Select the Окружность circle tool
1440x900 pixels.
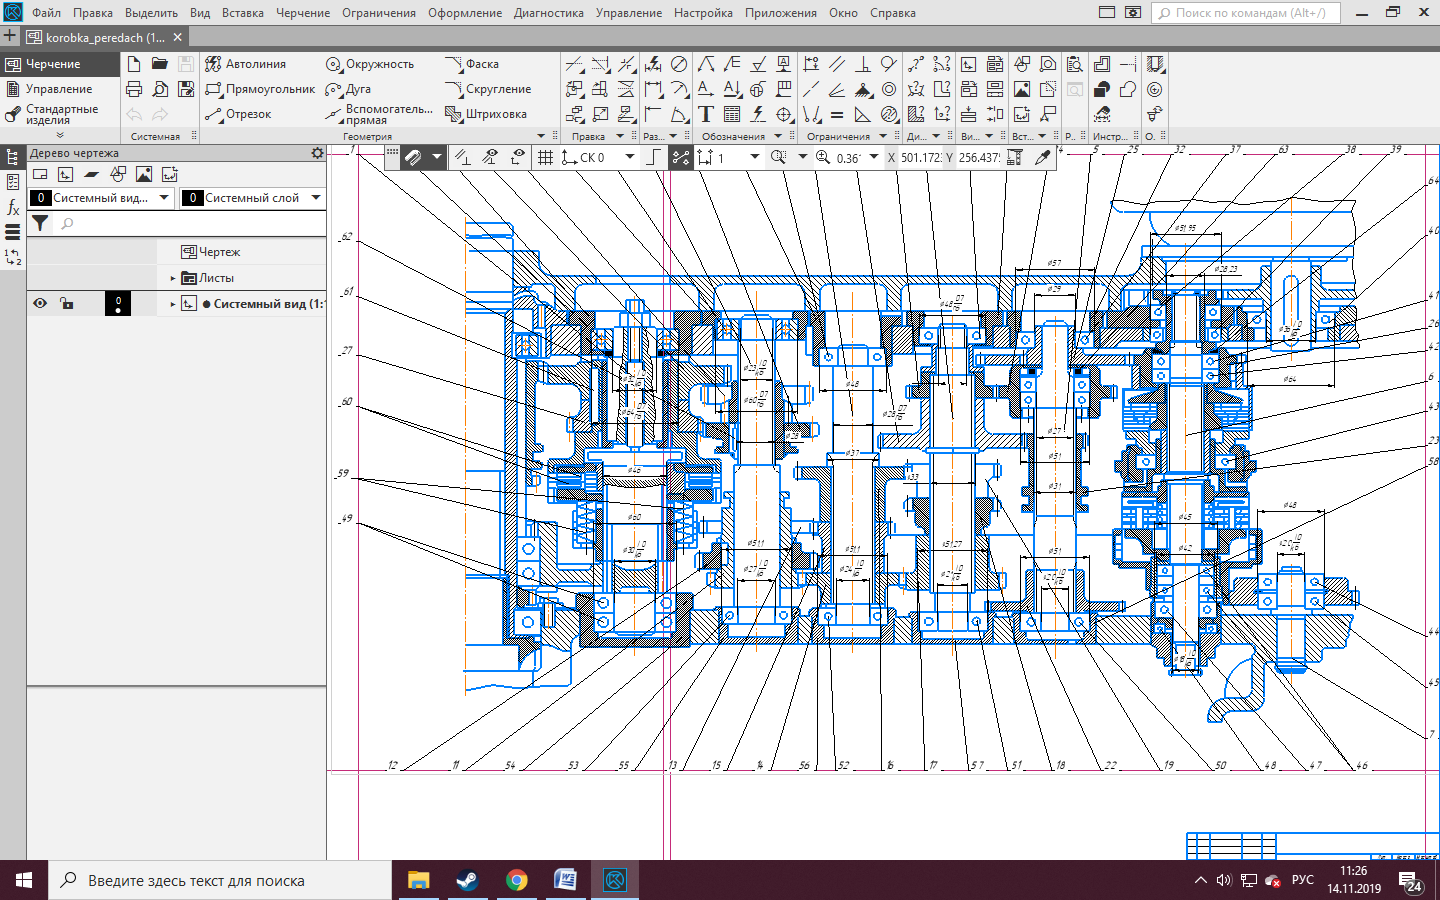coord(369,64)
